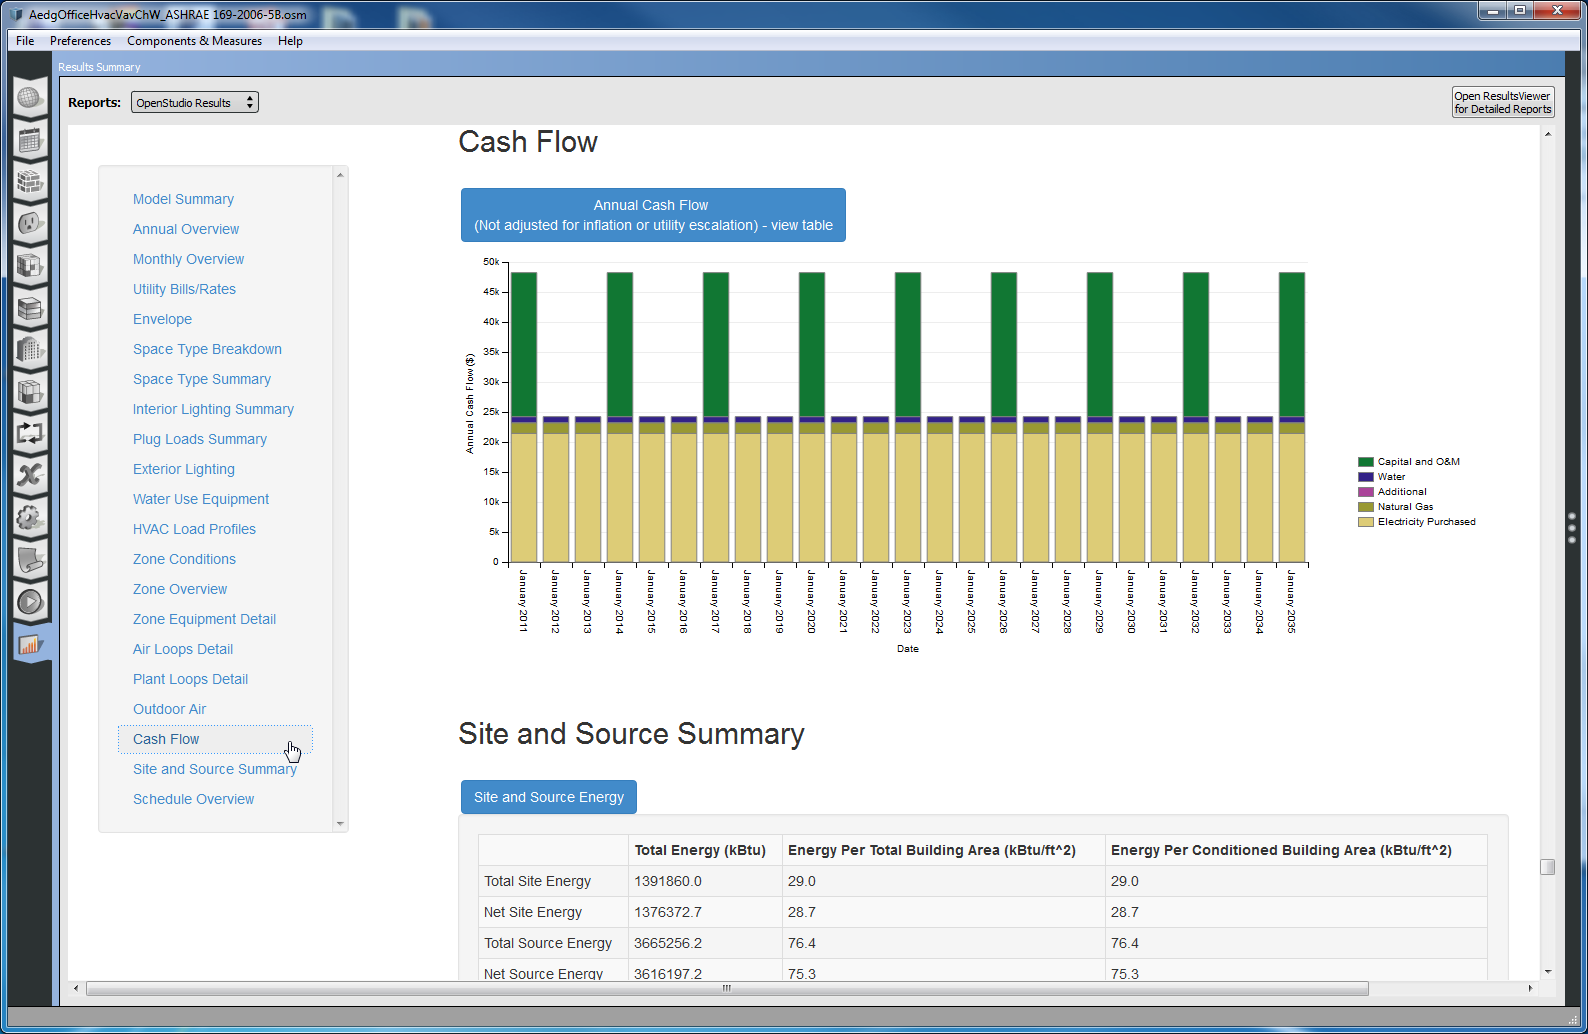The image size is (1588, 1034).
Task: Jump to Utility Bills/Rates section link
Action: (184, 289)
